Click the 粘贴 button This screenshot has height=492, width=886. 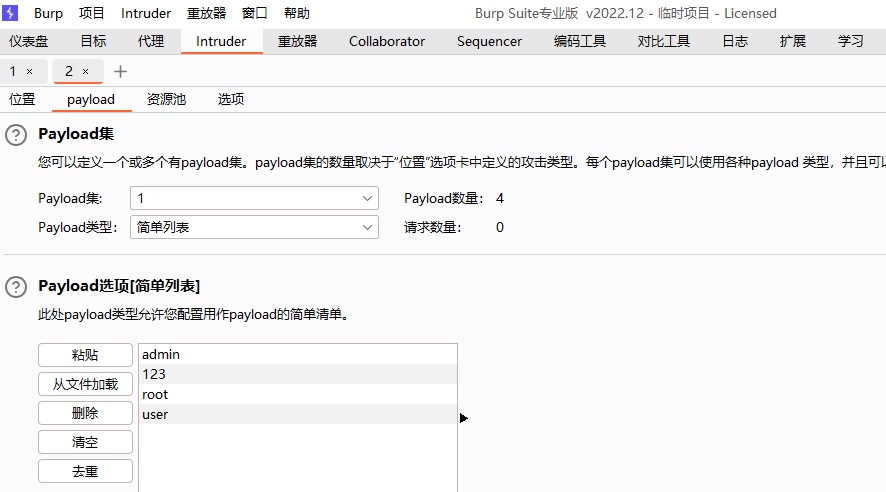[85, 355]
